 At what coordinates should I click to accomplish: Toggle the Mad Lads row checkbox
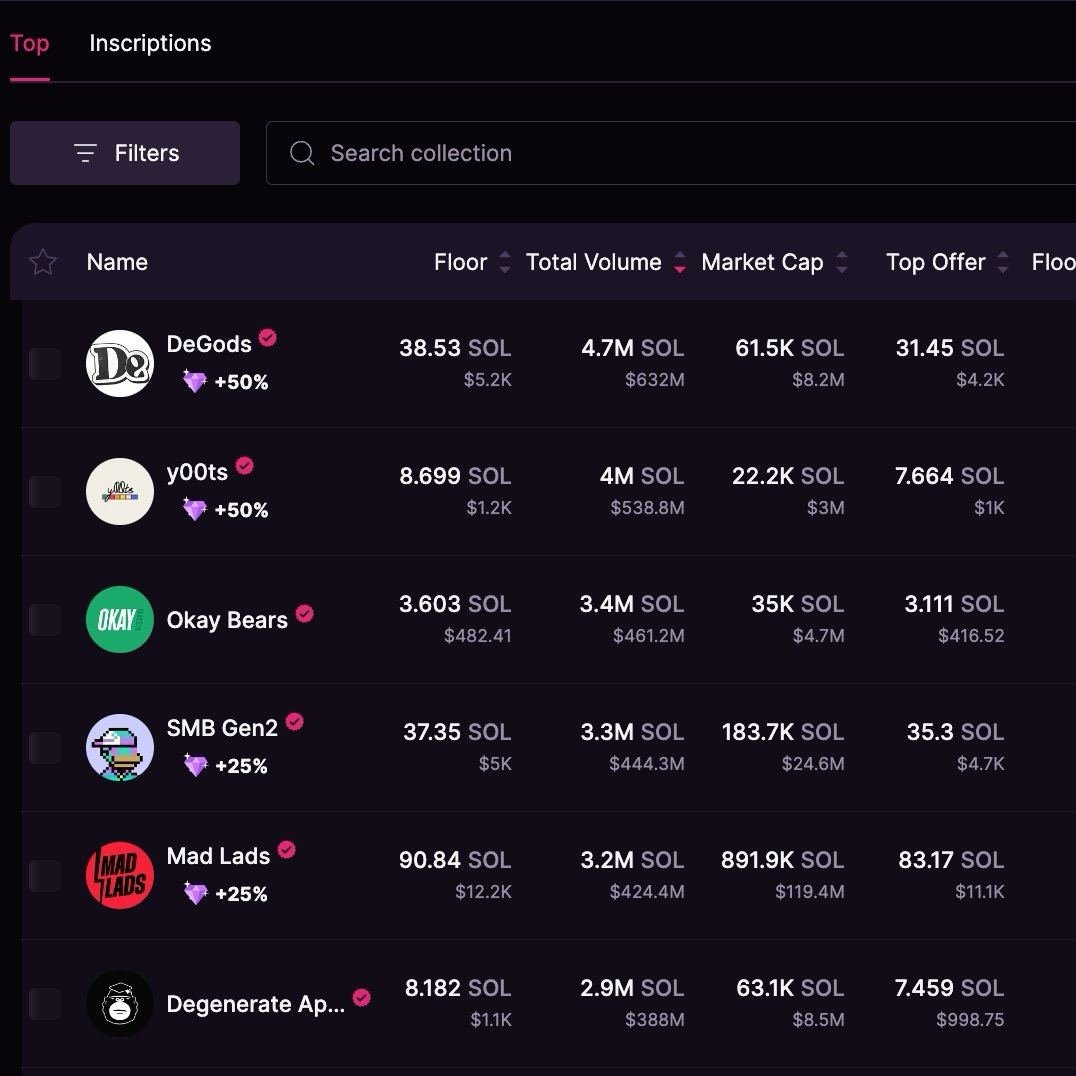(x=45, y=876)
